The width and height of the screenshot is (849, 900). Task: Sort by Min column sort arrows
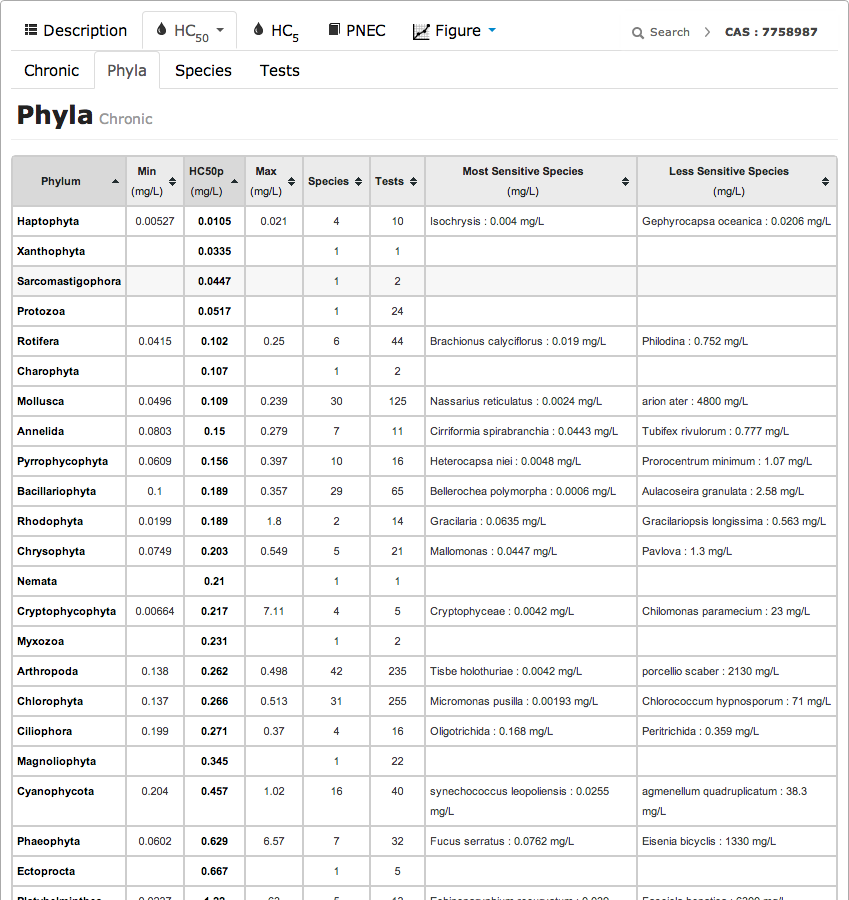174,182
